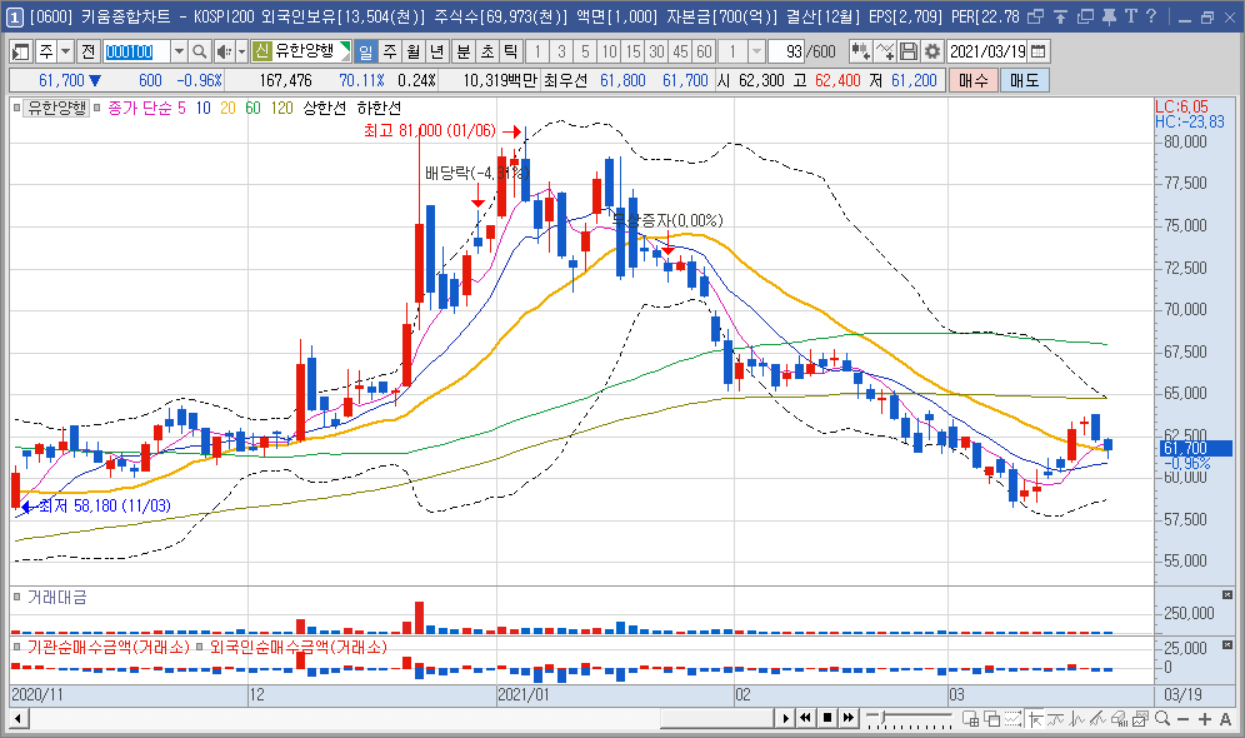The width and height of the screenshot is (1245, 738).
Task: Expand the 주 market type dropdown
Action: [x=65, y=51]
